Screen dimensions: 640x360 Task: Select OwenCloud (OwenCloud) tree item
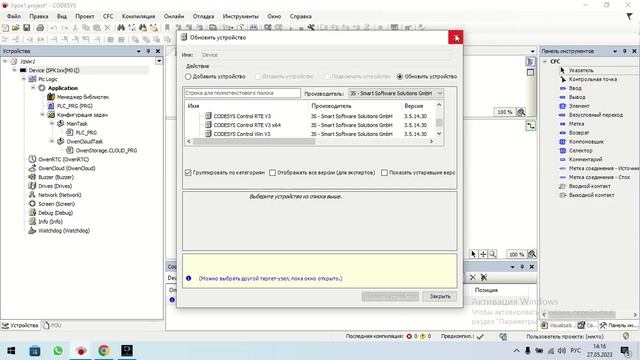pyautogui.click(x=67, y=168)
